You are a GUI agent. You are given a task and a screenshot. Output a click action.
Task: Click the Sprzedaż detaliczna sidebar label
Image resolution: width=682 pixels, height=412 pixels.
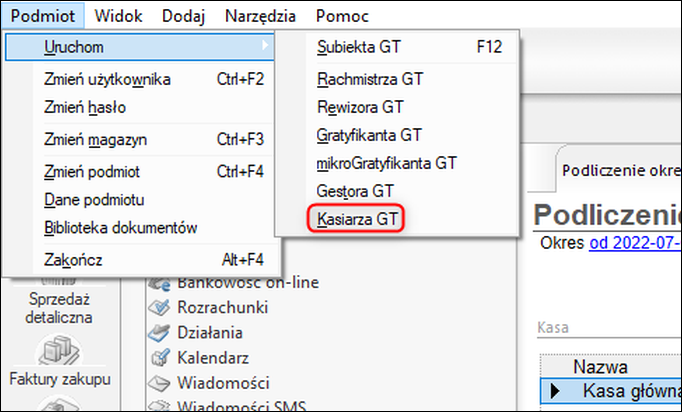(58, 309)
